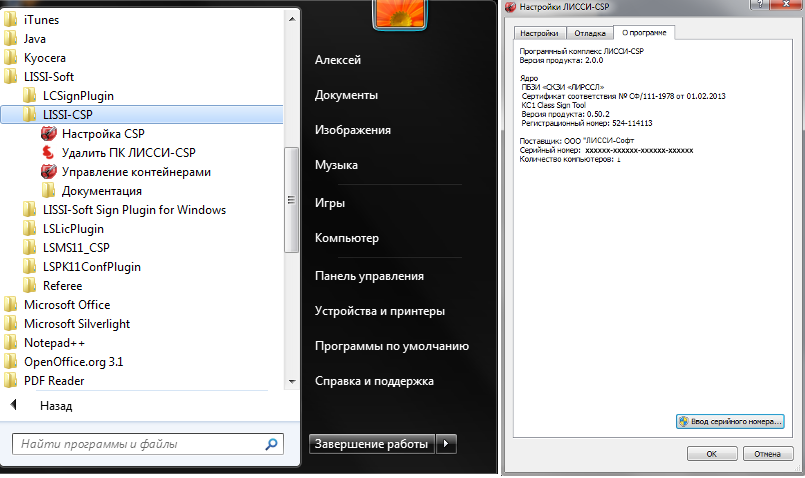The image size is (805, 478).
Task: Open Игры from Start menu
Action: 330,203
